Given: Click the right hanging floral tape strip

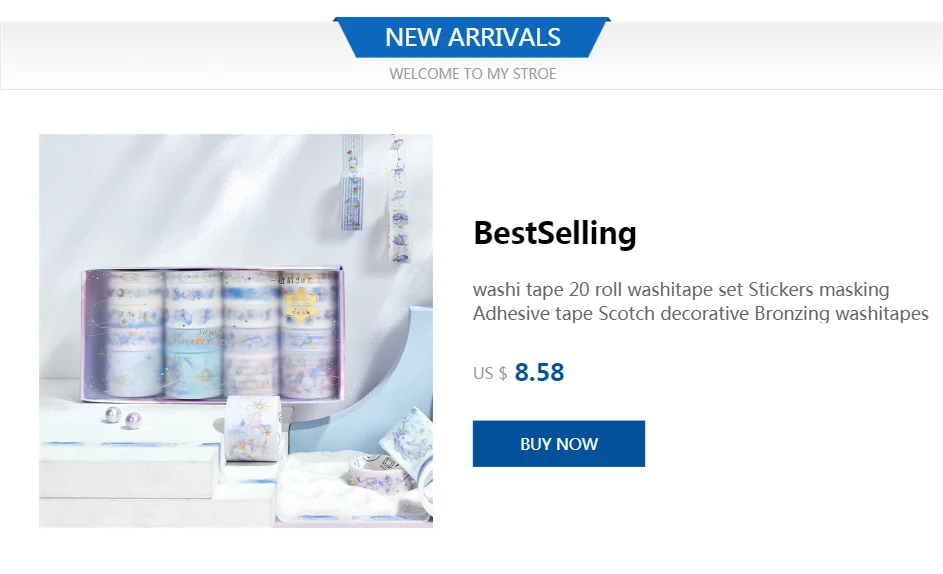Looking at the screenshot, I should pyautogui.click(x=399, y=199).
